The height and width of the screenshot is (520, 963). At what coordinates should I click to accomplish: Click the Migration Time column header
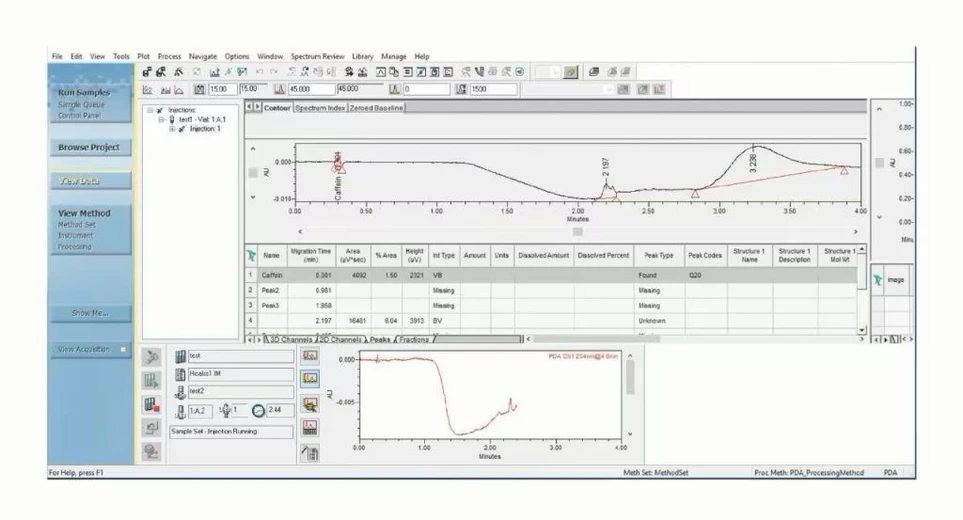[311, 255]
